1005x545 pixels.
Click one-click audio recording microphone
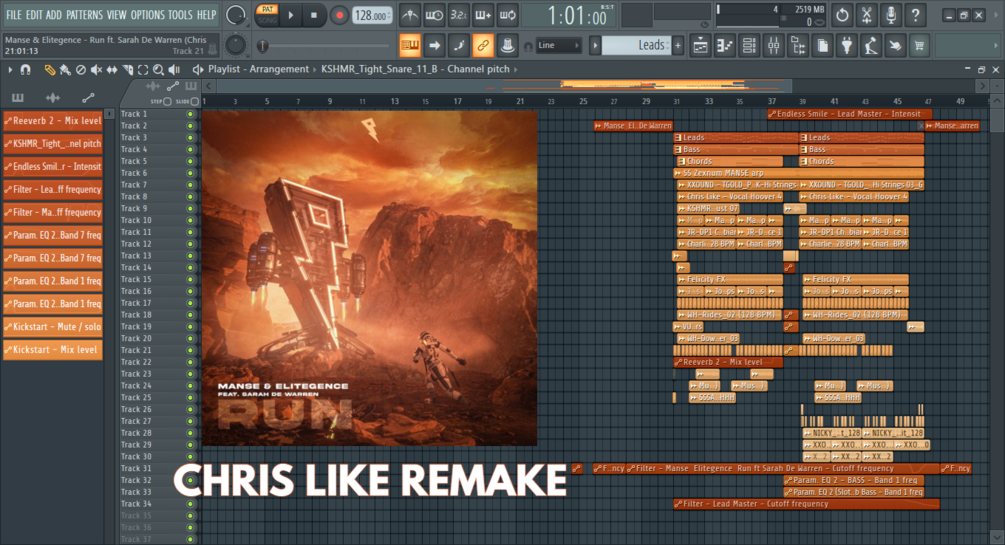coord(891,15)
